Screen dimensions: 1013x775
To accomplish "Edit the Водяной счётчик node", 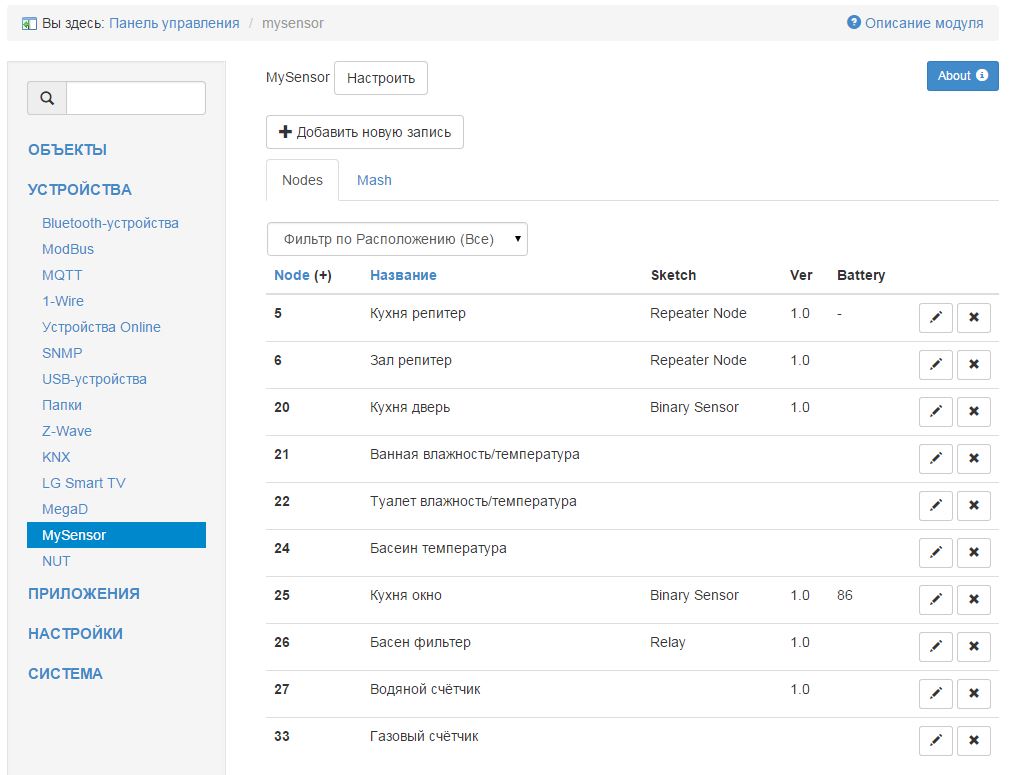I will tap(935, 694).
